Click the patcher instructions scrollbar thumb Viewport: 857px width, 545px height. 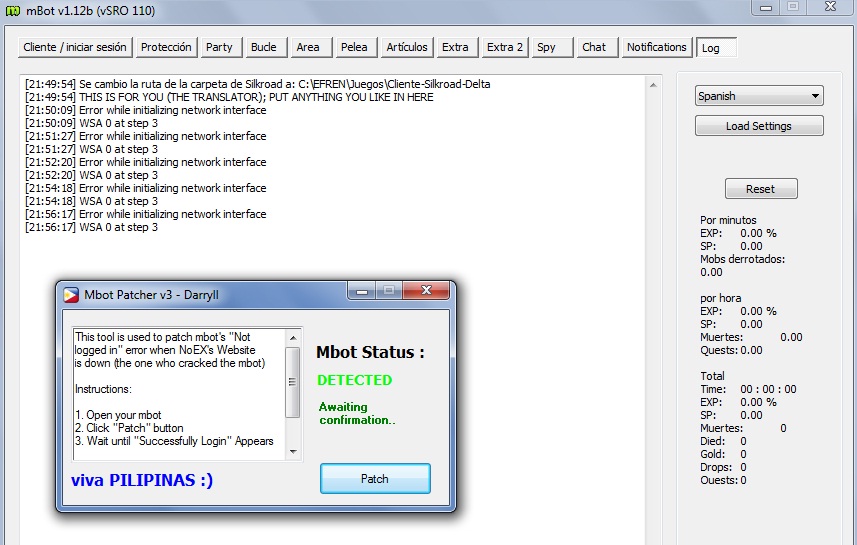[x=293, y=382]
